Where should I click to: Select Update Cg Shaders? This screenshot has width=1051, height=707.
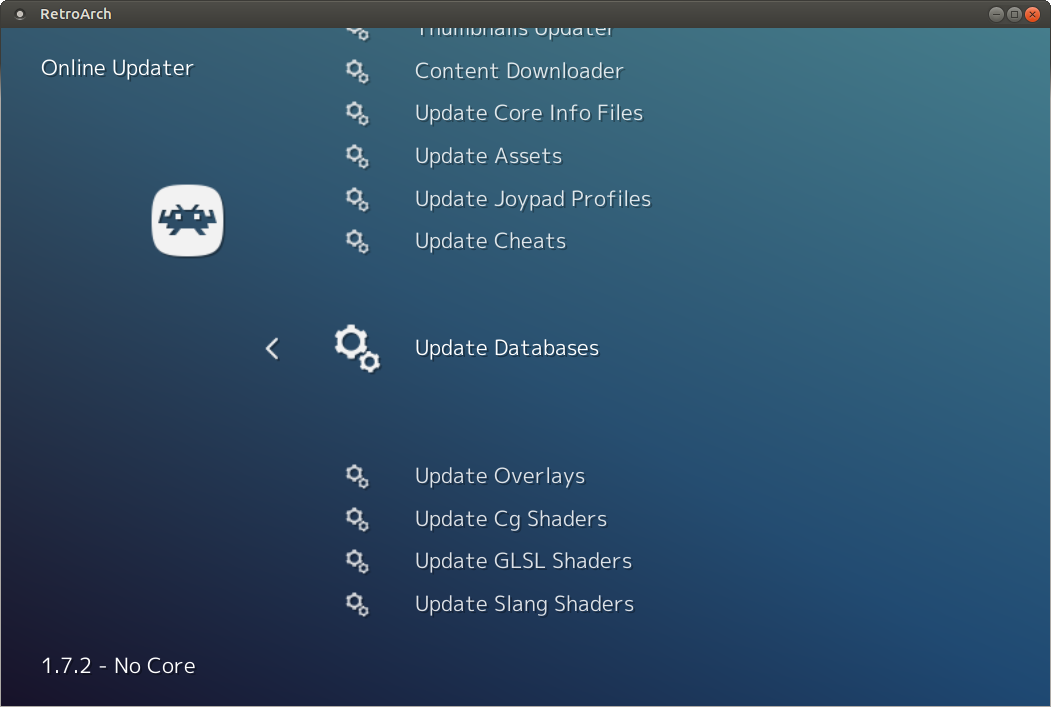pyautogui.click(x=510, y=519)
